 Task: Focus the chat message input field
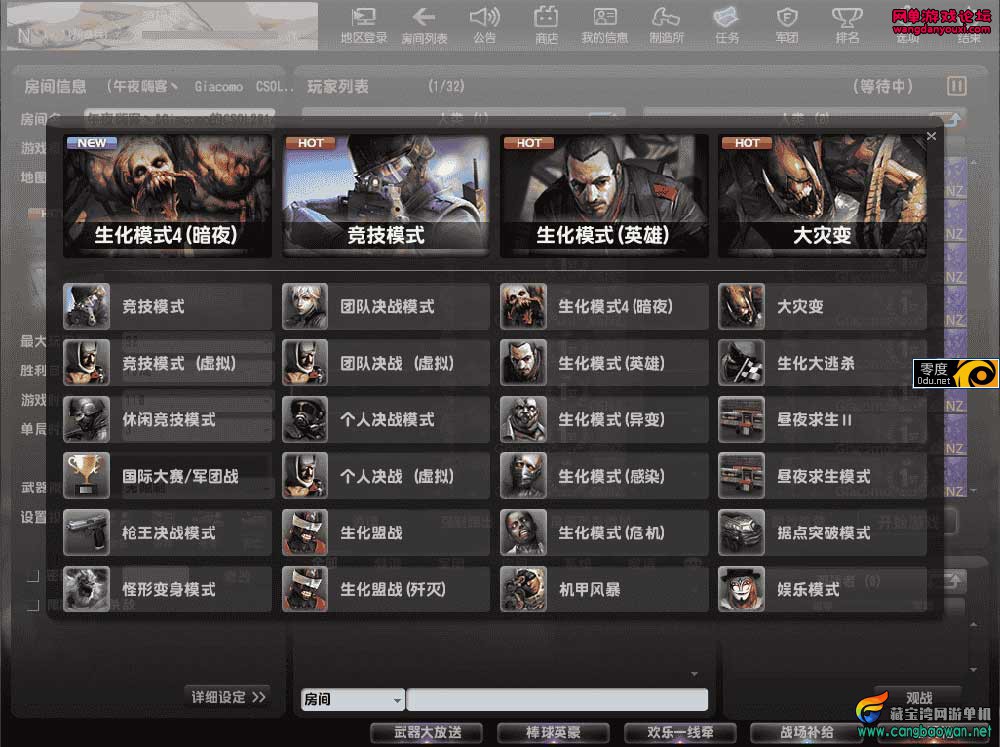(557, 699)
